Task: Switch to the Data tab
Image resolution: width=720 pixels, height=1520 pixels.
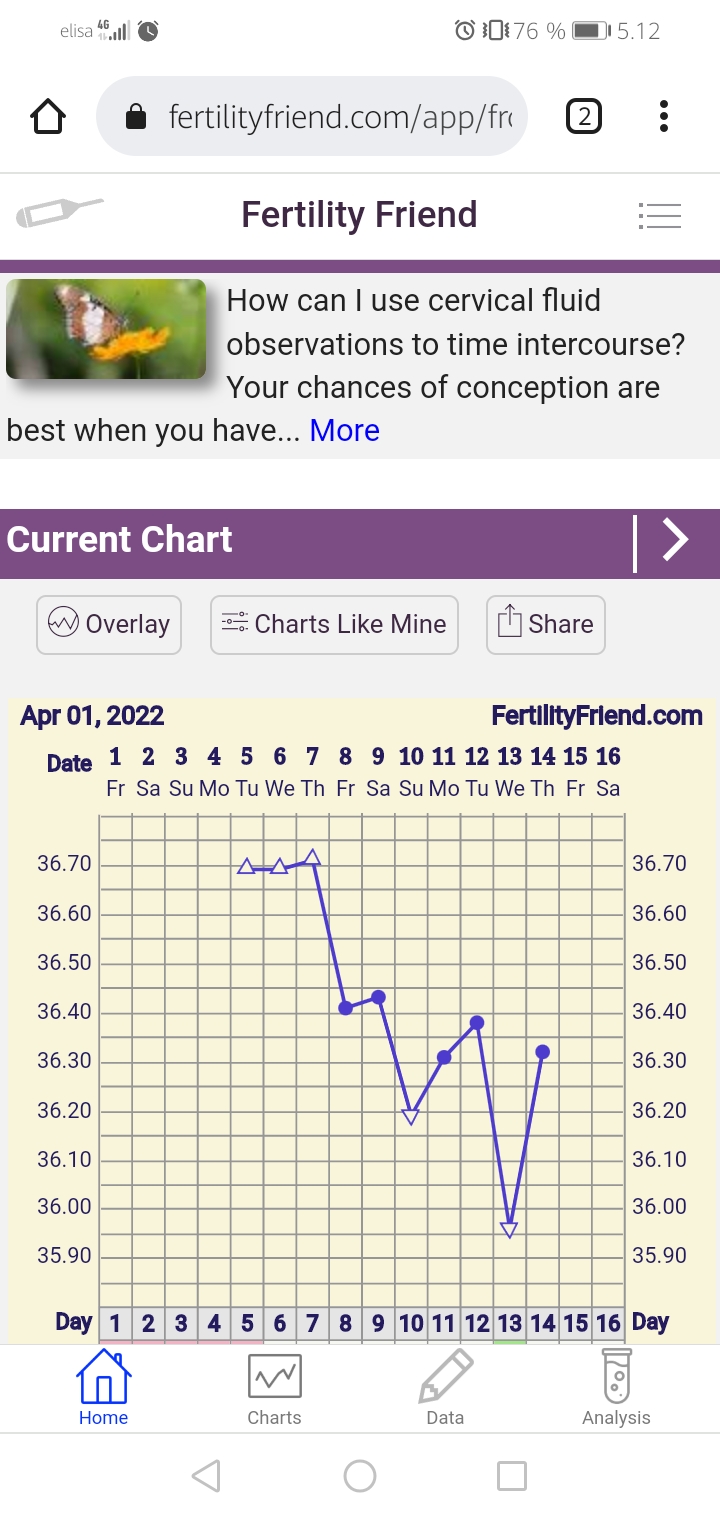Action: (x=445, y=1389)
